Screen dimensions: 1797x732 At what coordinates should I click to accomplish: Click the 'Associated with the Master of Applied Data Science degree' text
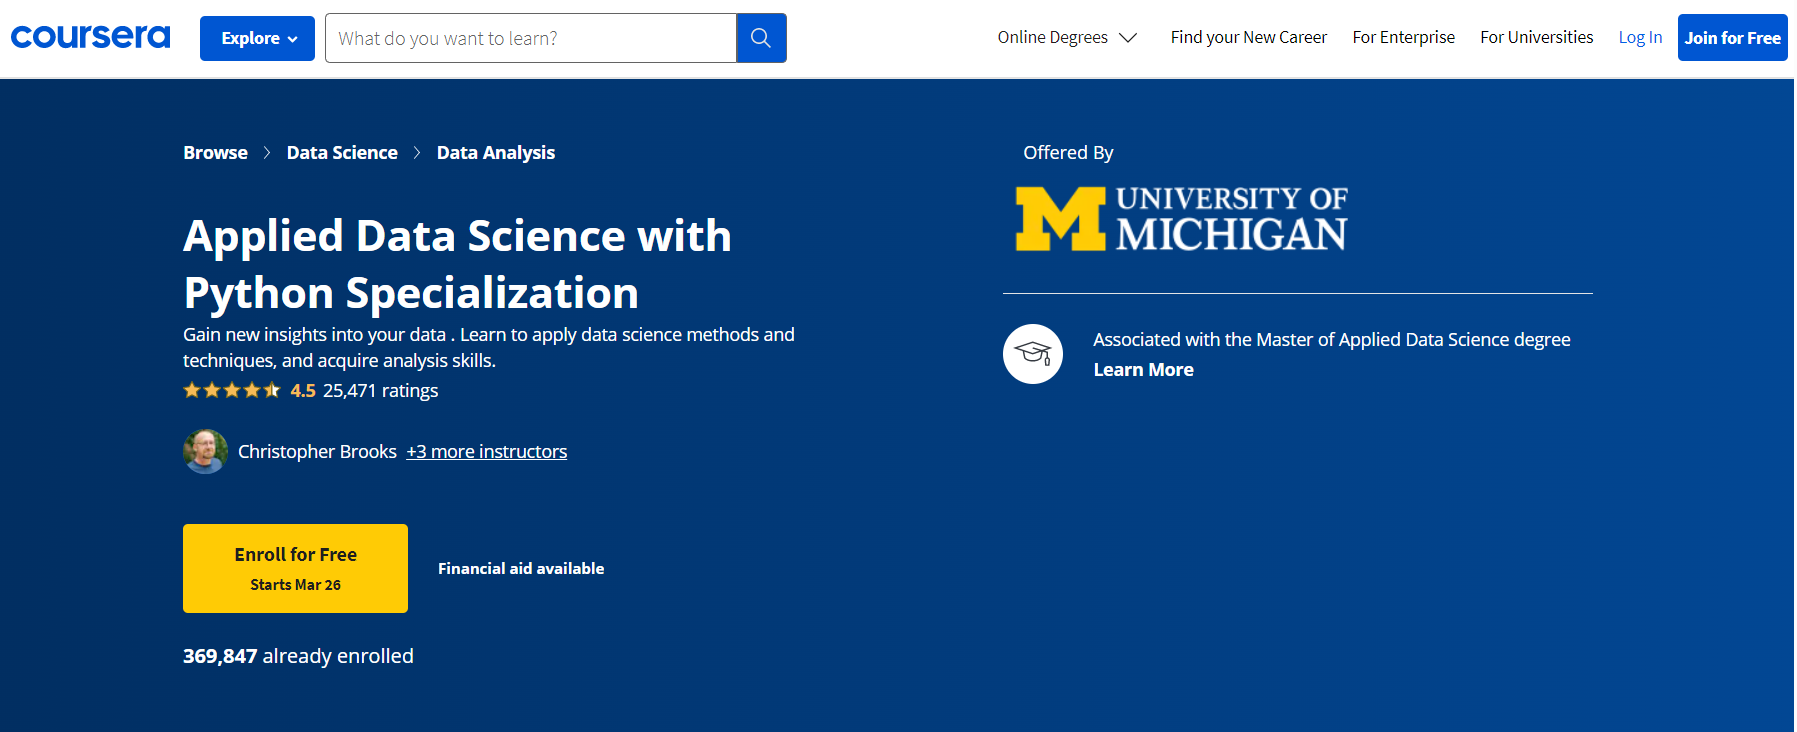1331,339
